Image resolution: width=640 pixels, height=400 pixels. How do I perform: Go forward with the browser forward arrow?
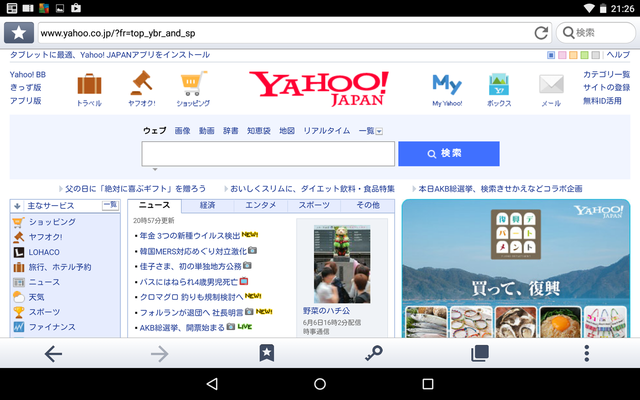[x=160, y=353]
